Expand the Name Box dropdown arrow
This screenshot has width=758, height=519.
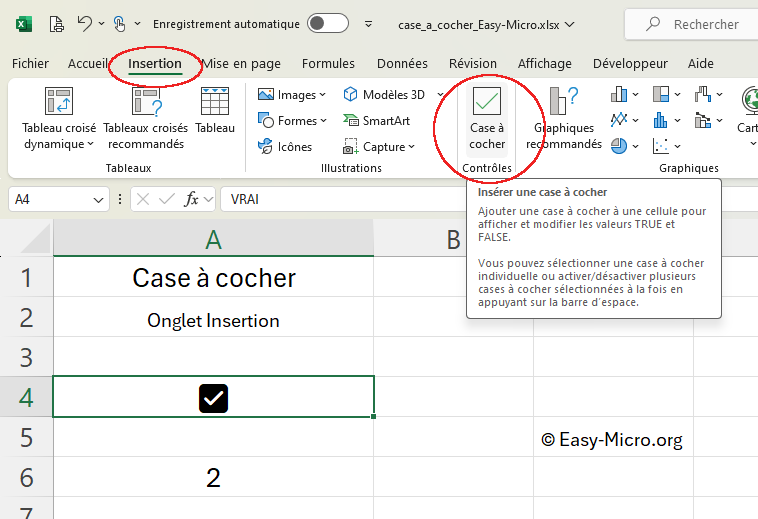[x=98, y=200]
